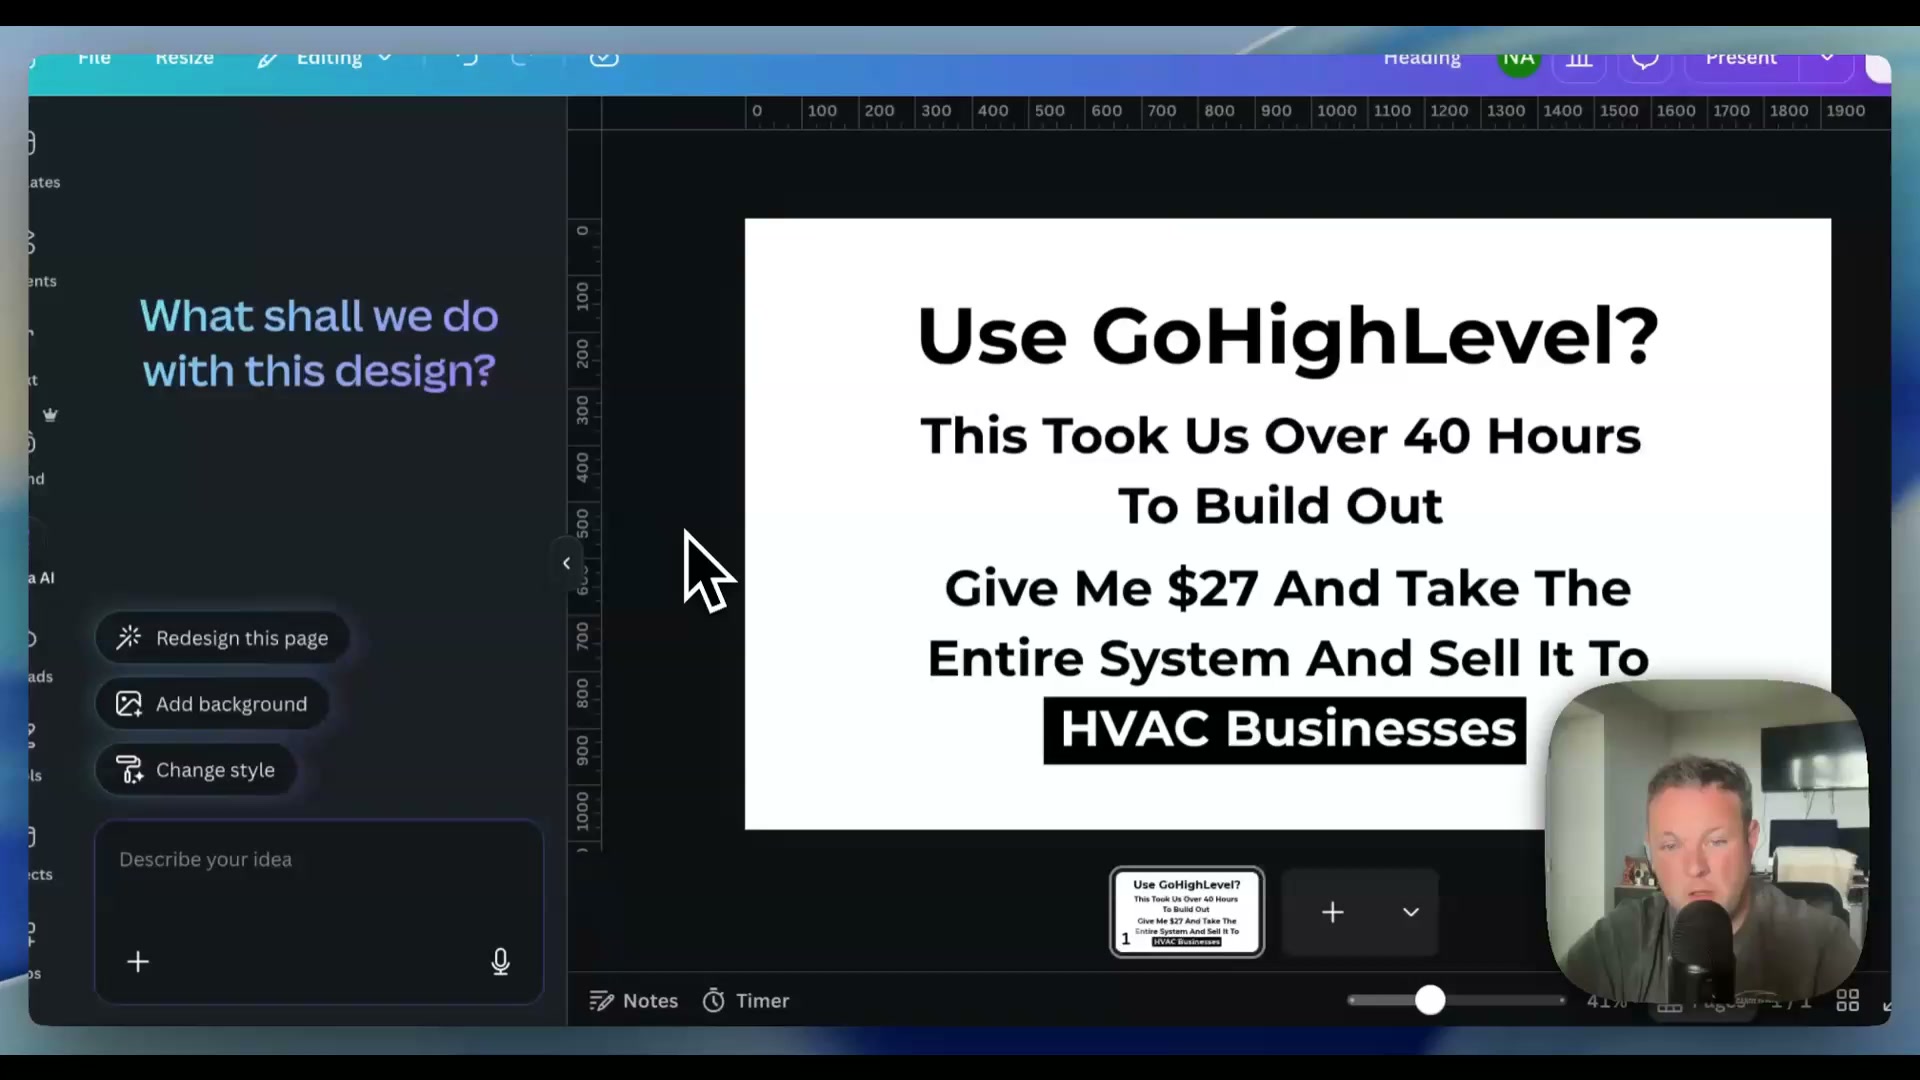Open the File menu
The image size is (1920, 1080).
94,59
